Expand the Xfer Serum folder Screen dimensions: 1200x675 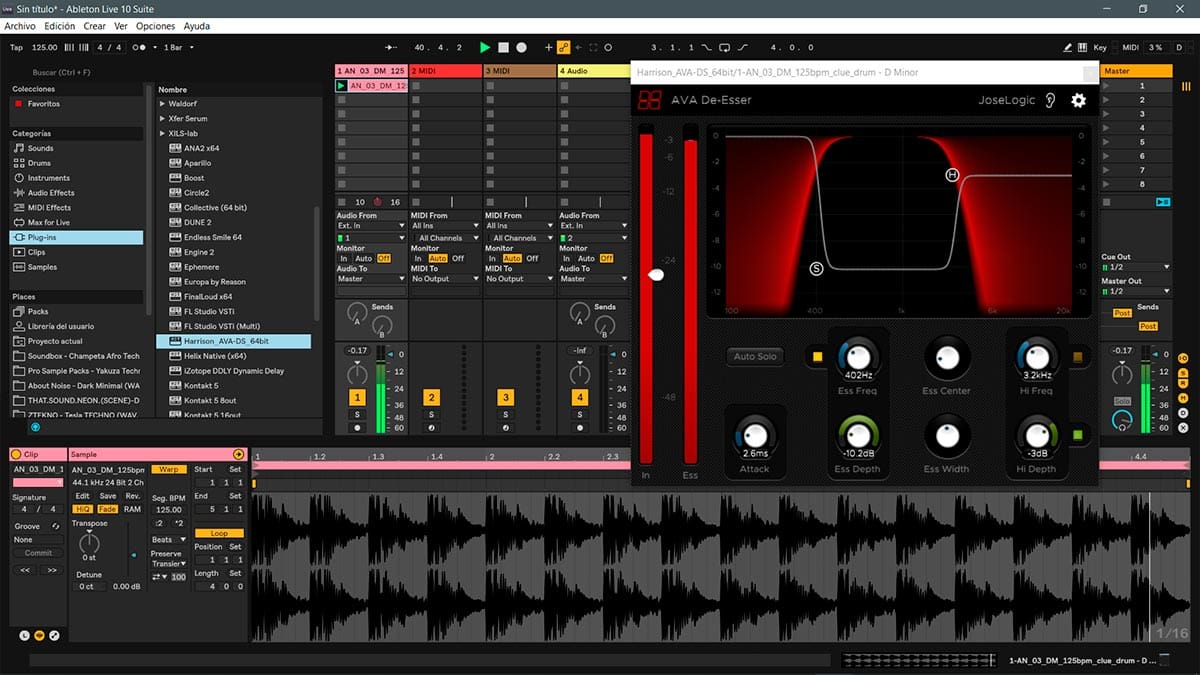163,119
